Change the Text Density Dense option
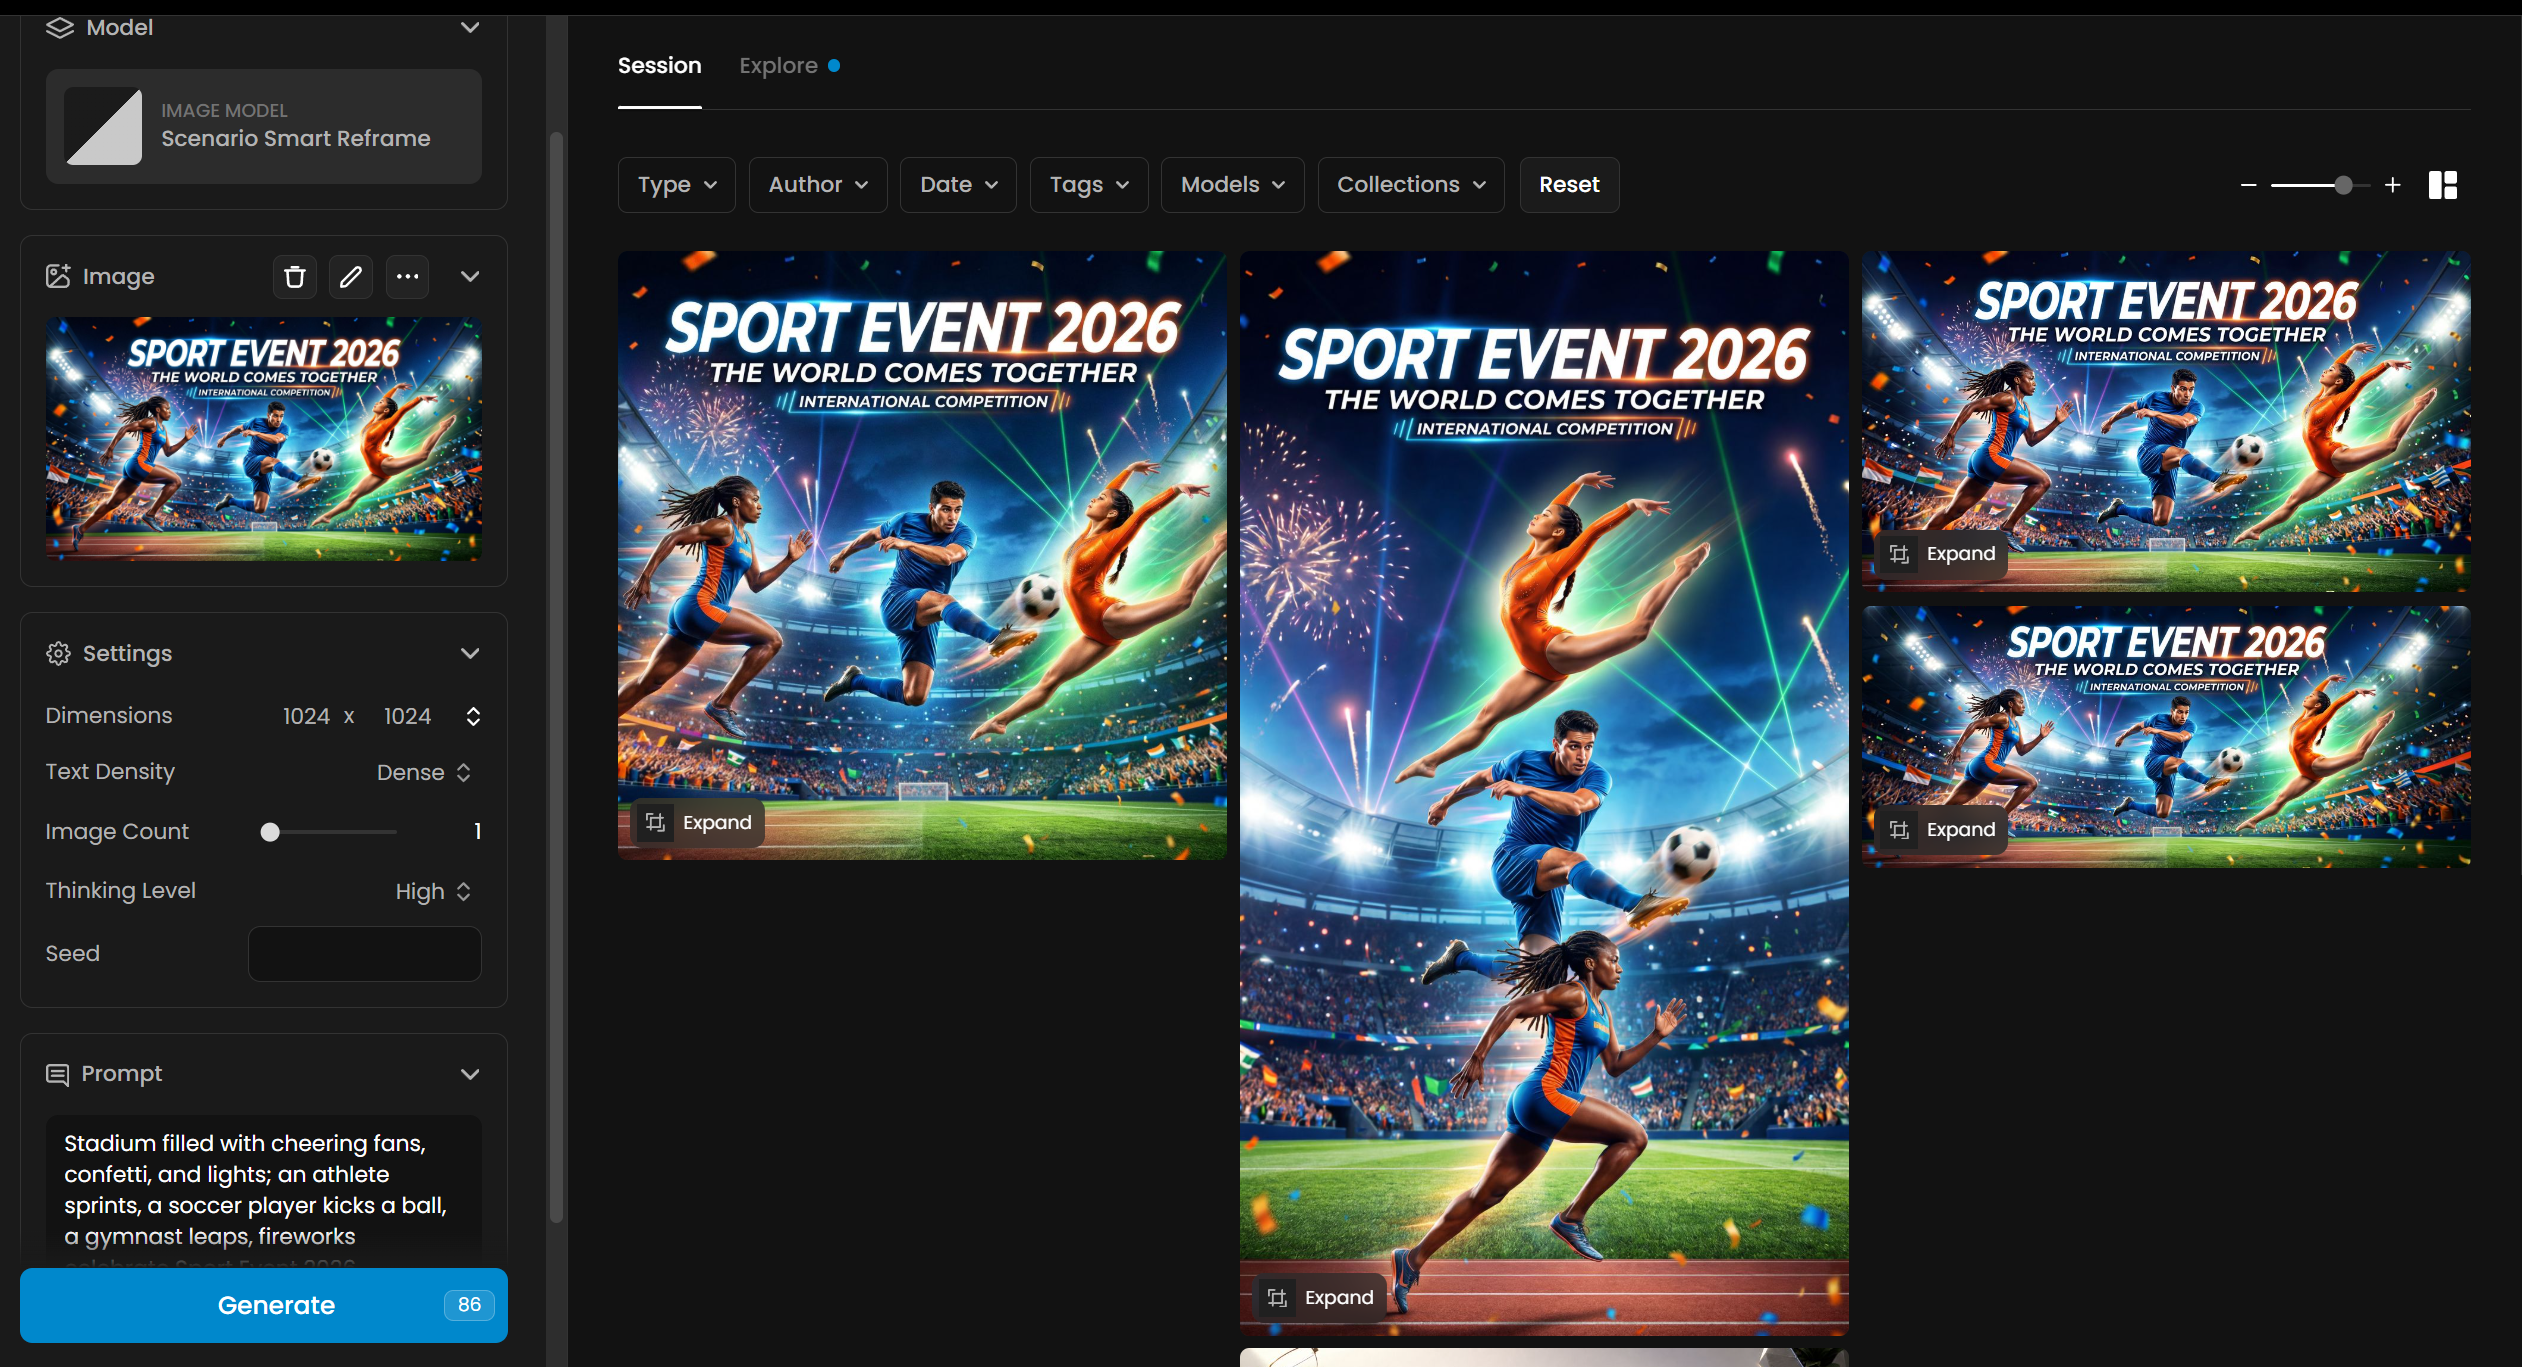 click(x=424, y=773)
